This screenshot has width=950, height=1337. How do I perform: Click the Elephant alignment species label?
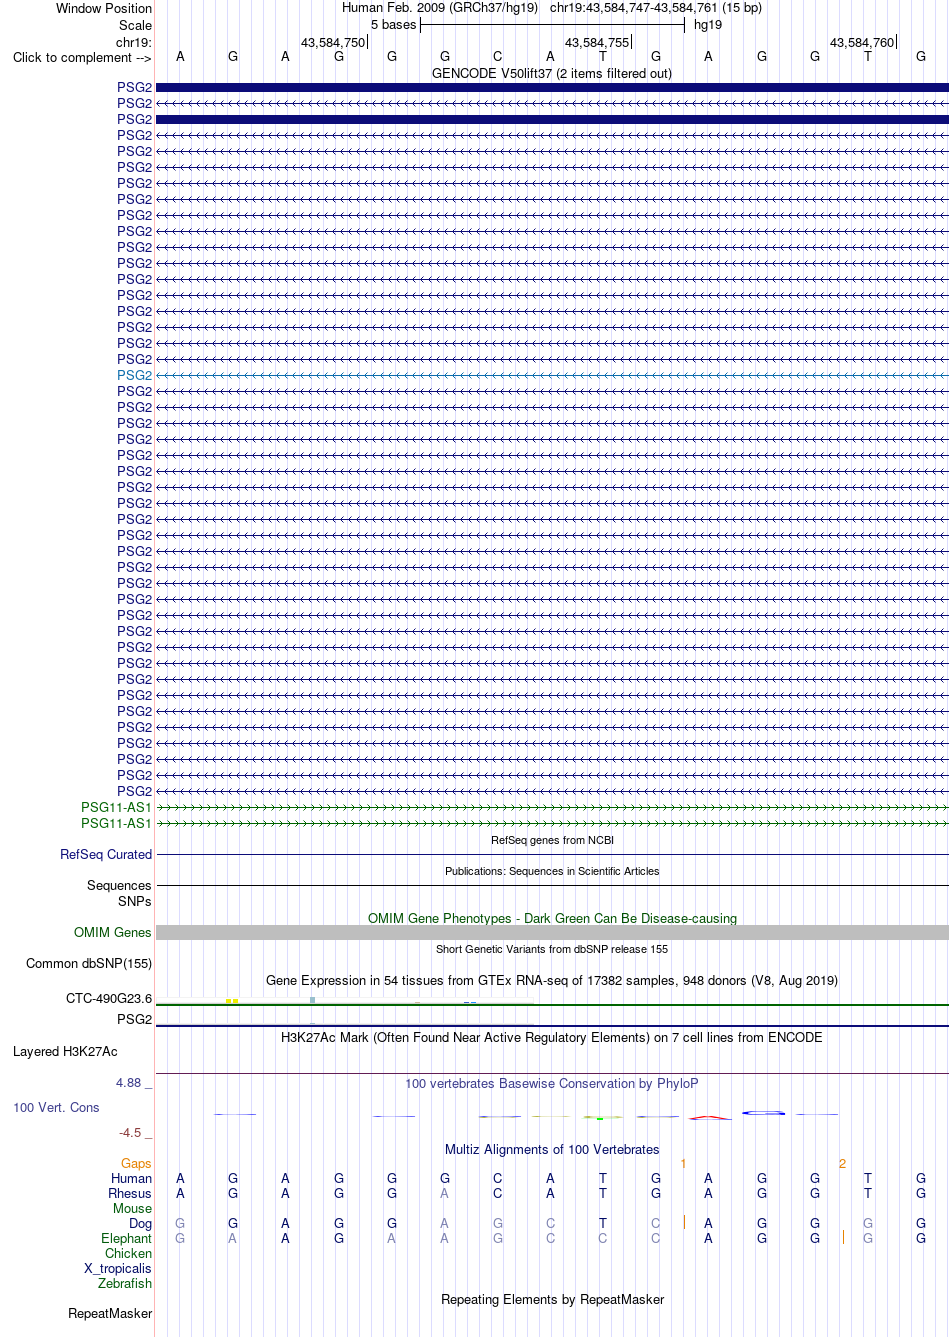tap(126, 1238)
